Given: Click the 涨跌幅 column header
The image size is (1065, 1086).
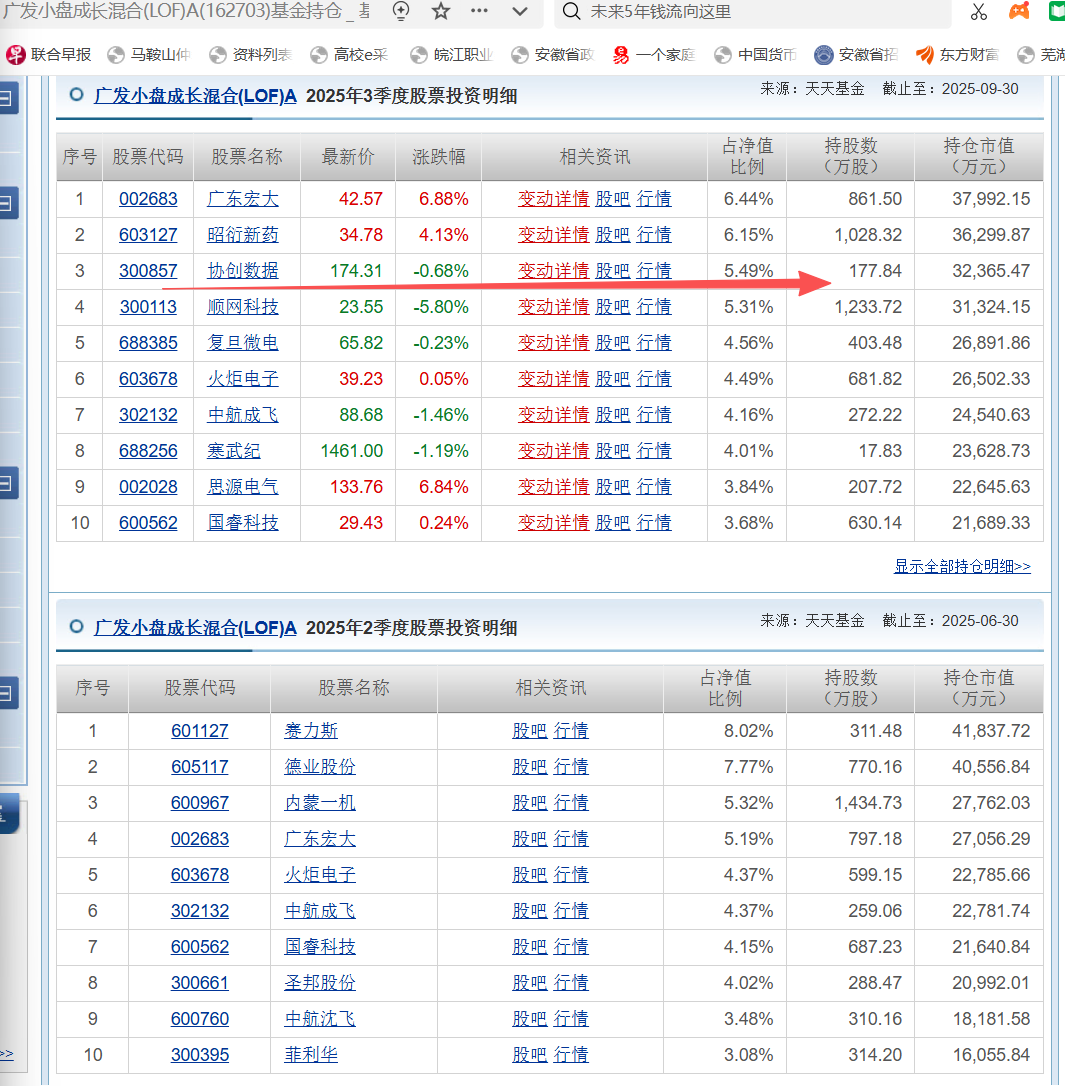Looking at the screenshot, I should click(x=438, y=157).
